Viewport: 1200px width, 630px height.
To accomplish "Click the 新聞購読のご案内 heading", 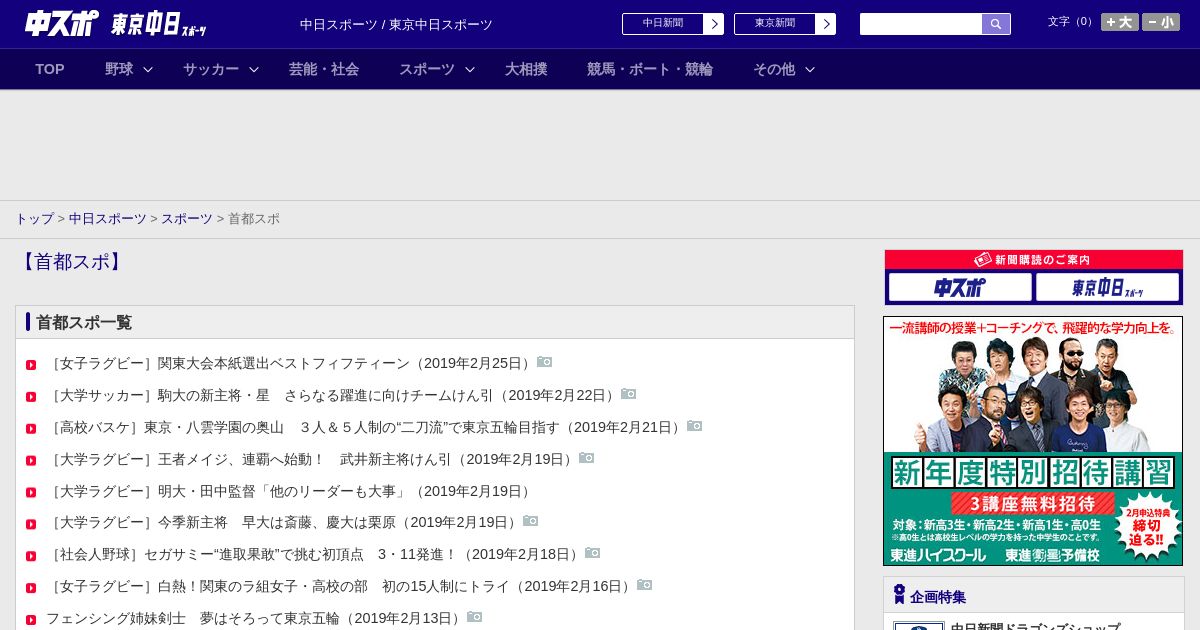I will [x=1034, y=260].
